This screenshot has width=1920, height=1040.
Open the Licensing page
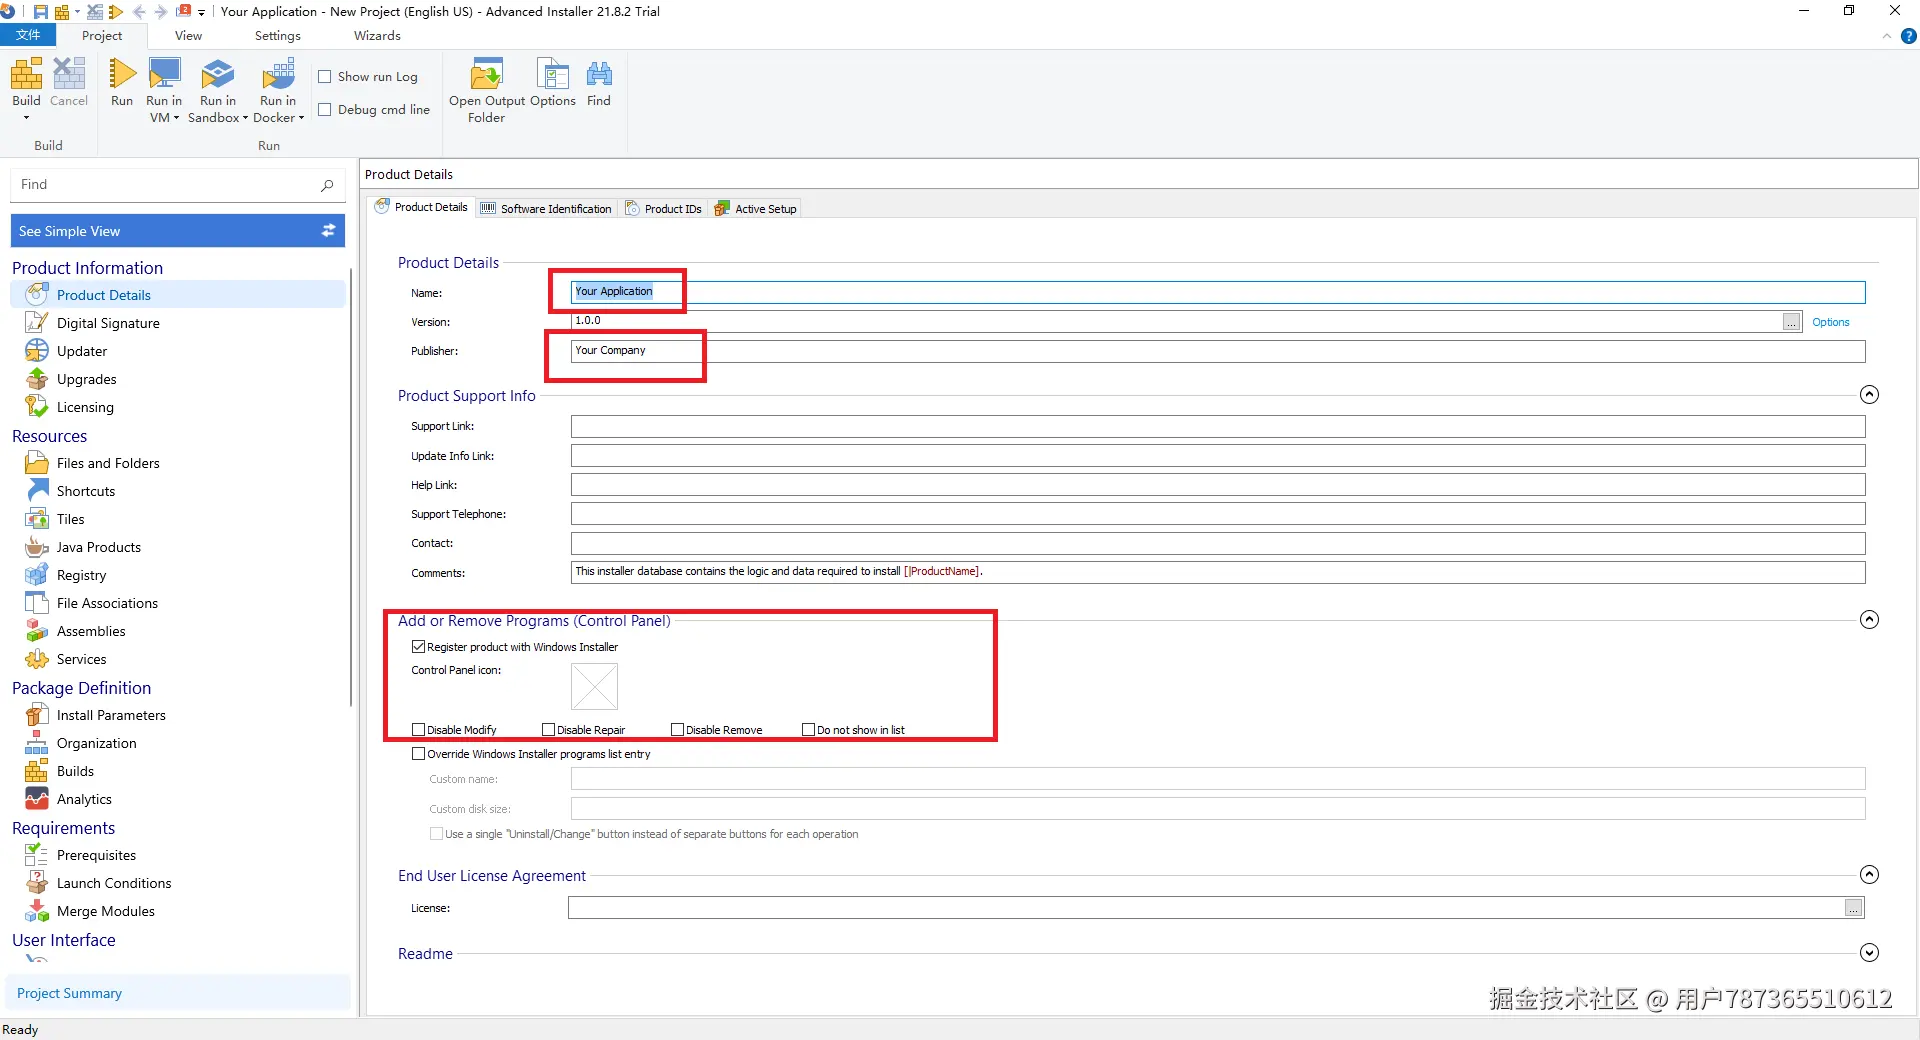[x=85, y=407]
